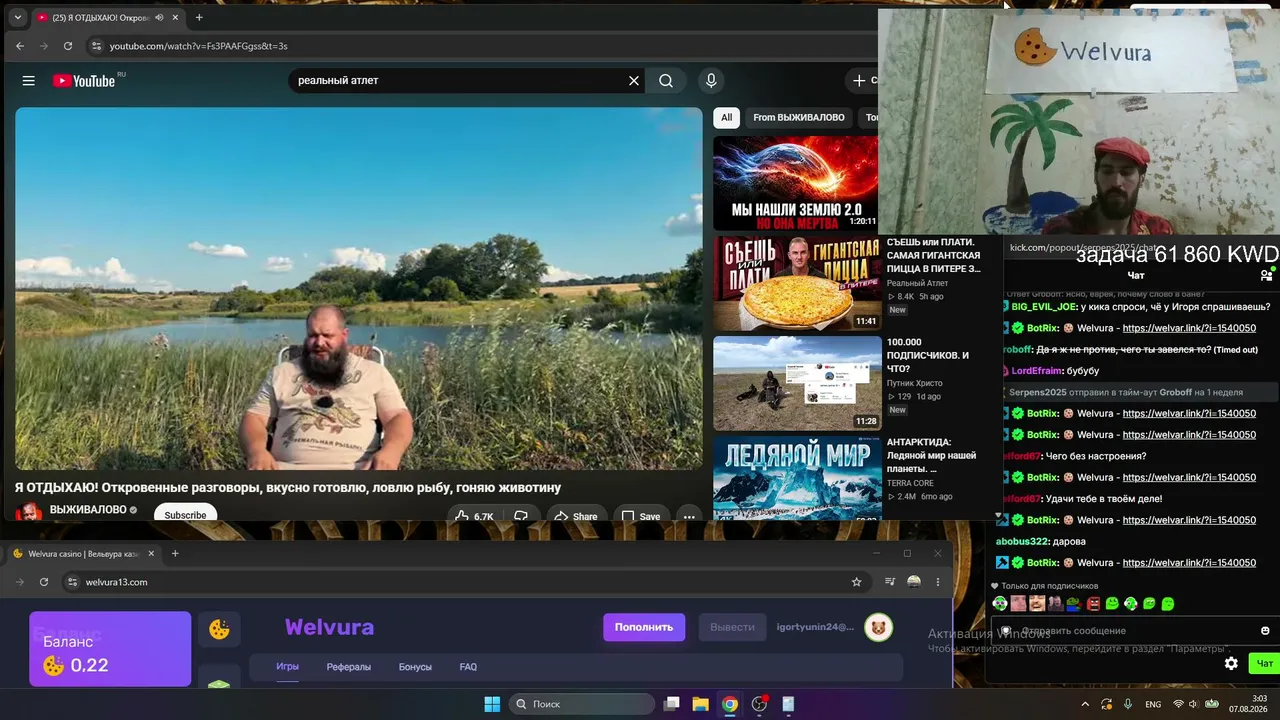Open Chrome three-dot menu in Welvura window
This screenshot has height=720, width=1280.
point(938,582)
